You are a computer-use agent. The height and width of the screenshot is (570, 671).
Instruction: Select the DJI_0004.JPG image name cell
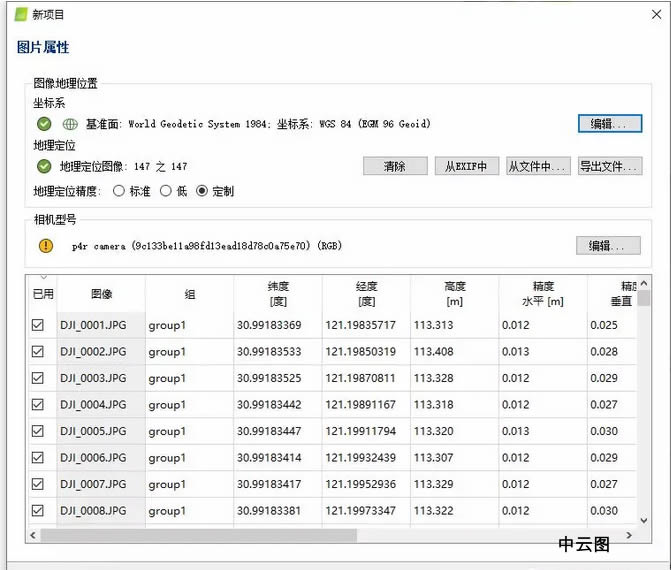(101, 405)
